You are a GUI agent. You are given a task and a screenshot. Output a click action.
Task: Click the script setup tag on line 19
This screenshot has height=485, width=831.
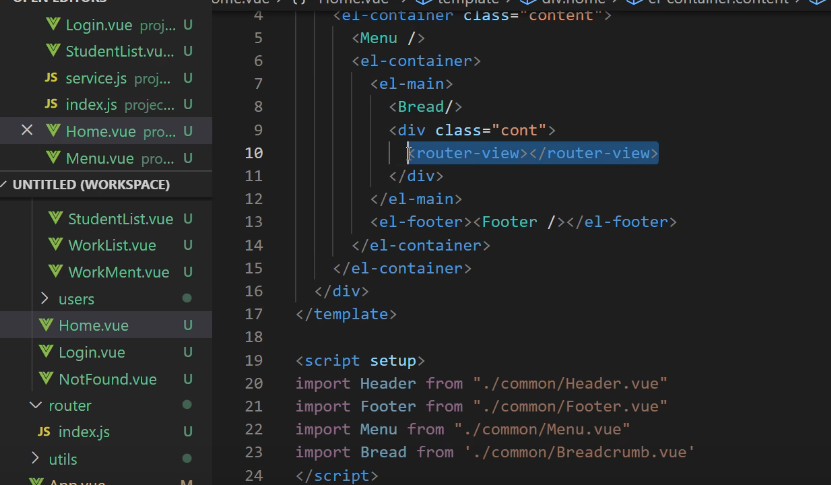(x=360, y=361)
